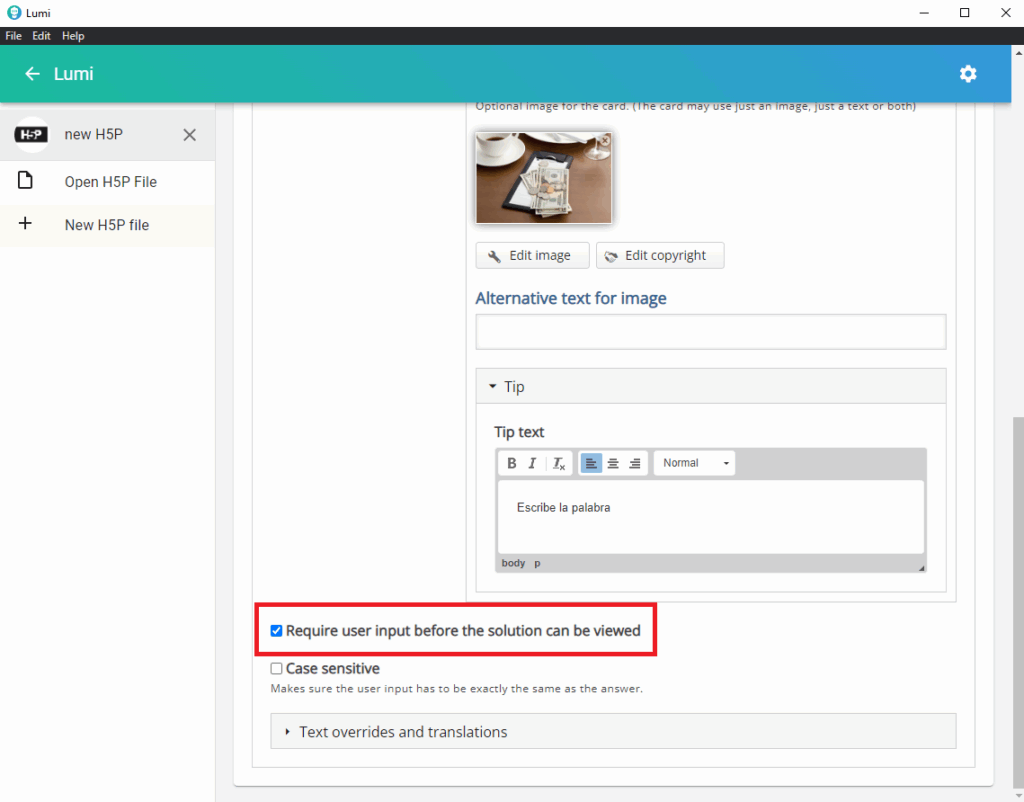Viewport: 1024px width, 802px height.
Task: Open the Help menu
Action: (73, 36)
